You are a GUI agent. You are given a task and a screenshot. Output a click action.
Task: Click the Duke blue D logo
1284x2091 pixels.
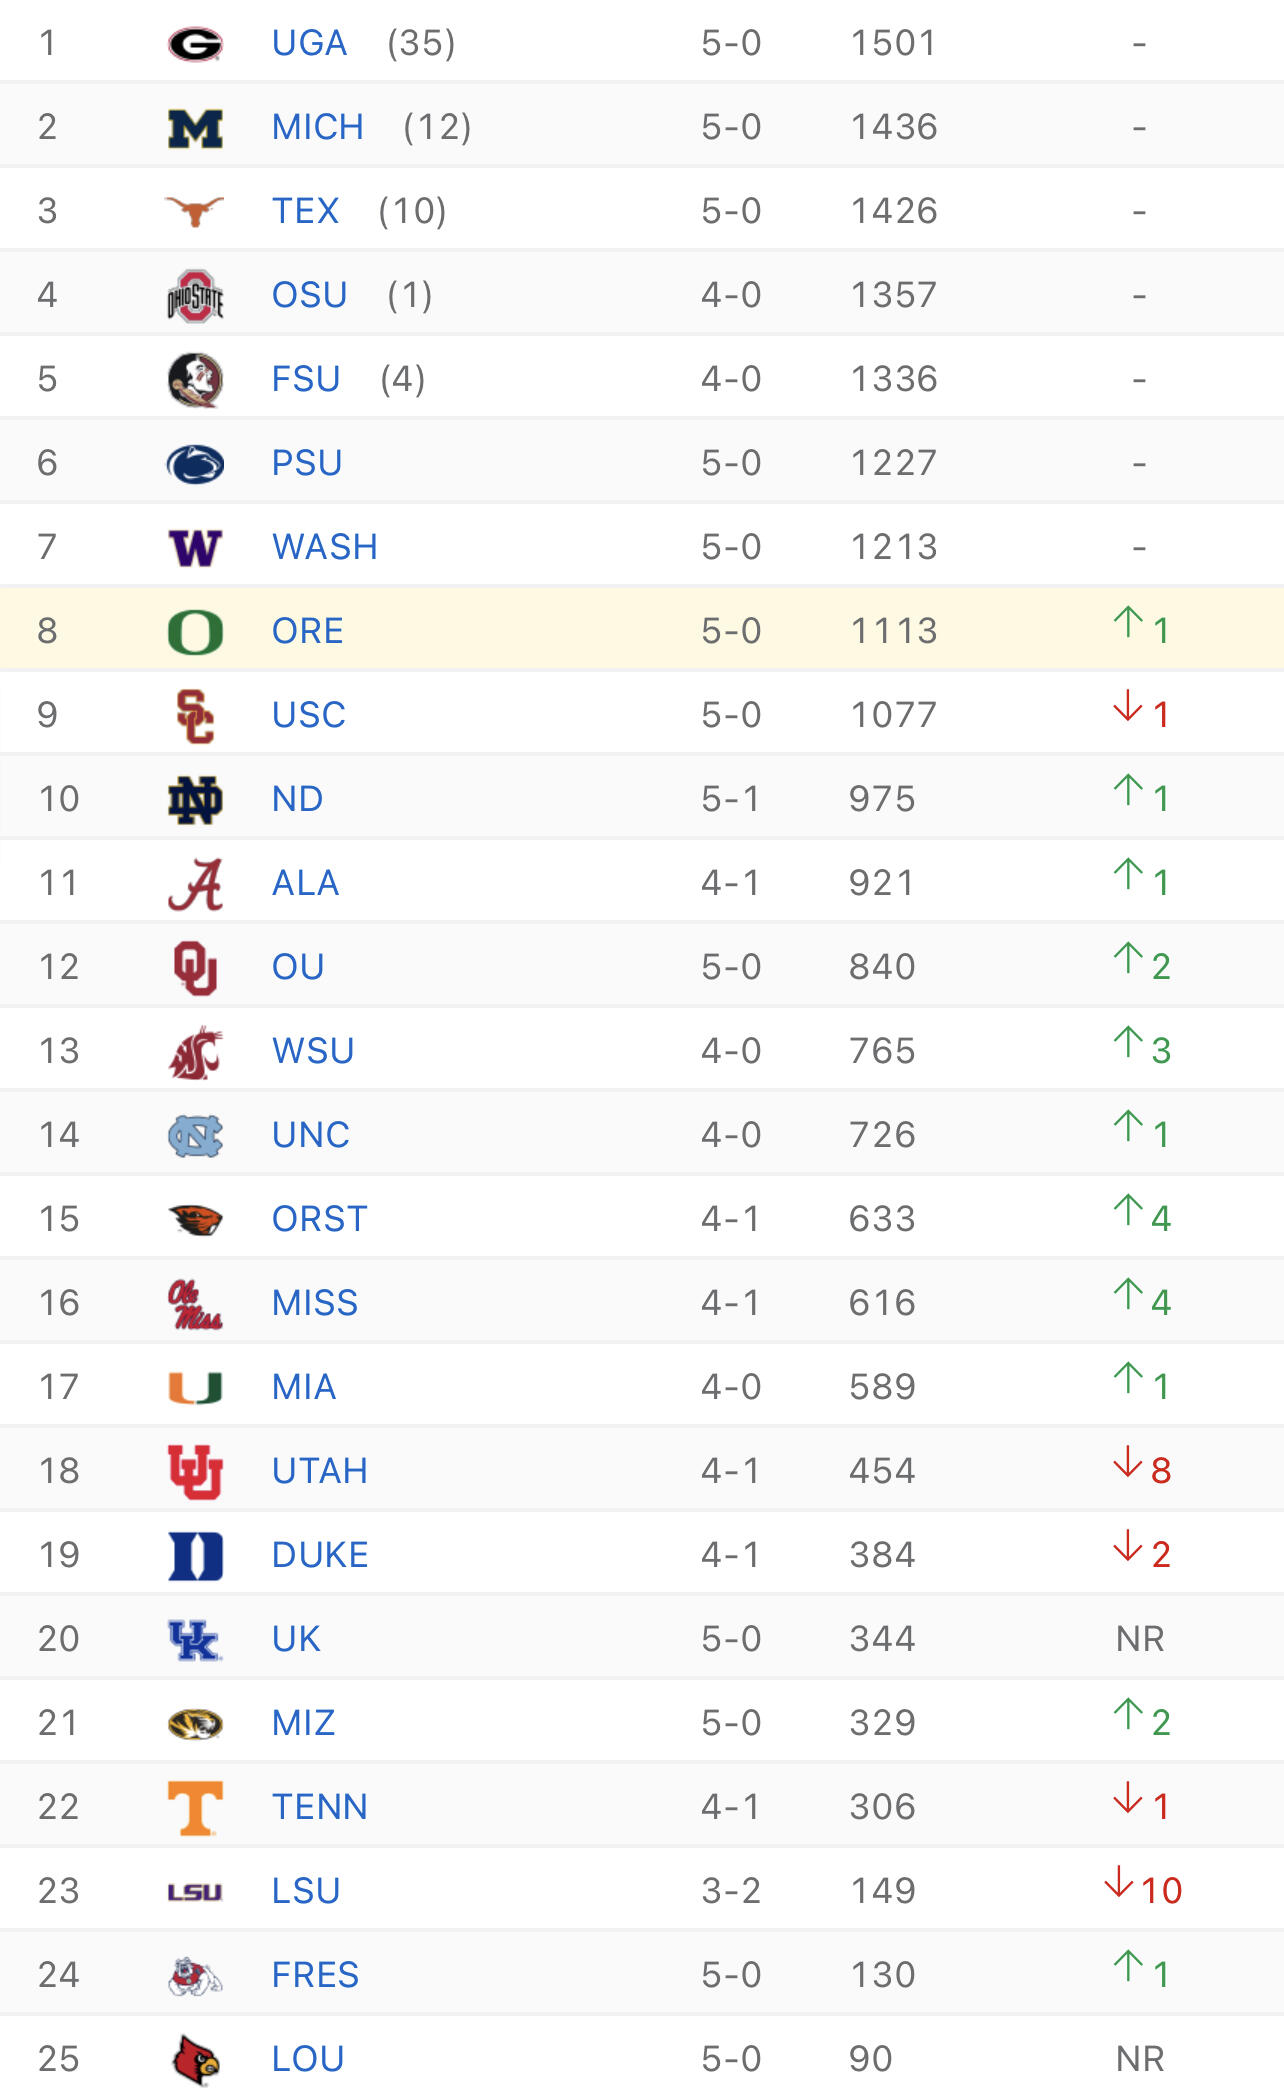pyautogui.click(x=195, y=1556)
